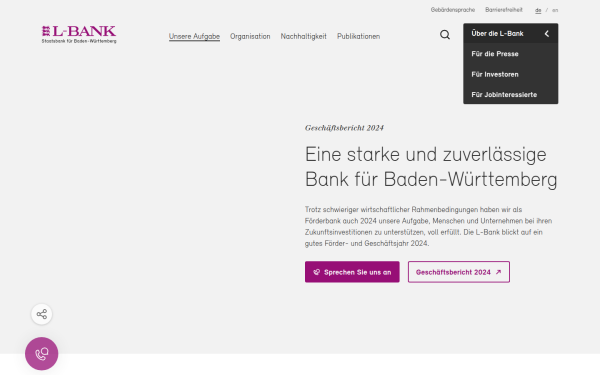Open the round phone chat contact button
The width and height of the screenshot is (600, 375).
pyautogui.click(x=42, y=354)
